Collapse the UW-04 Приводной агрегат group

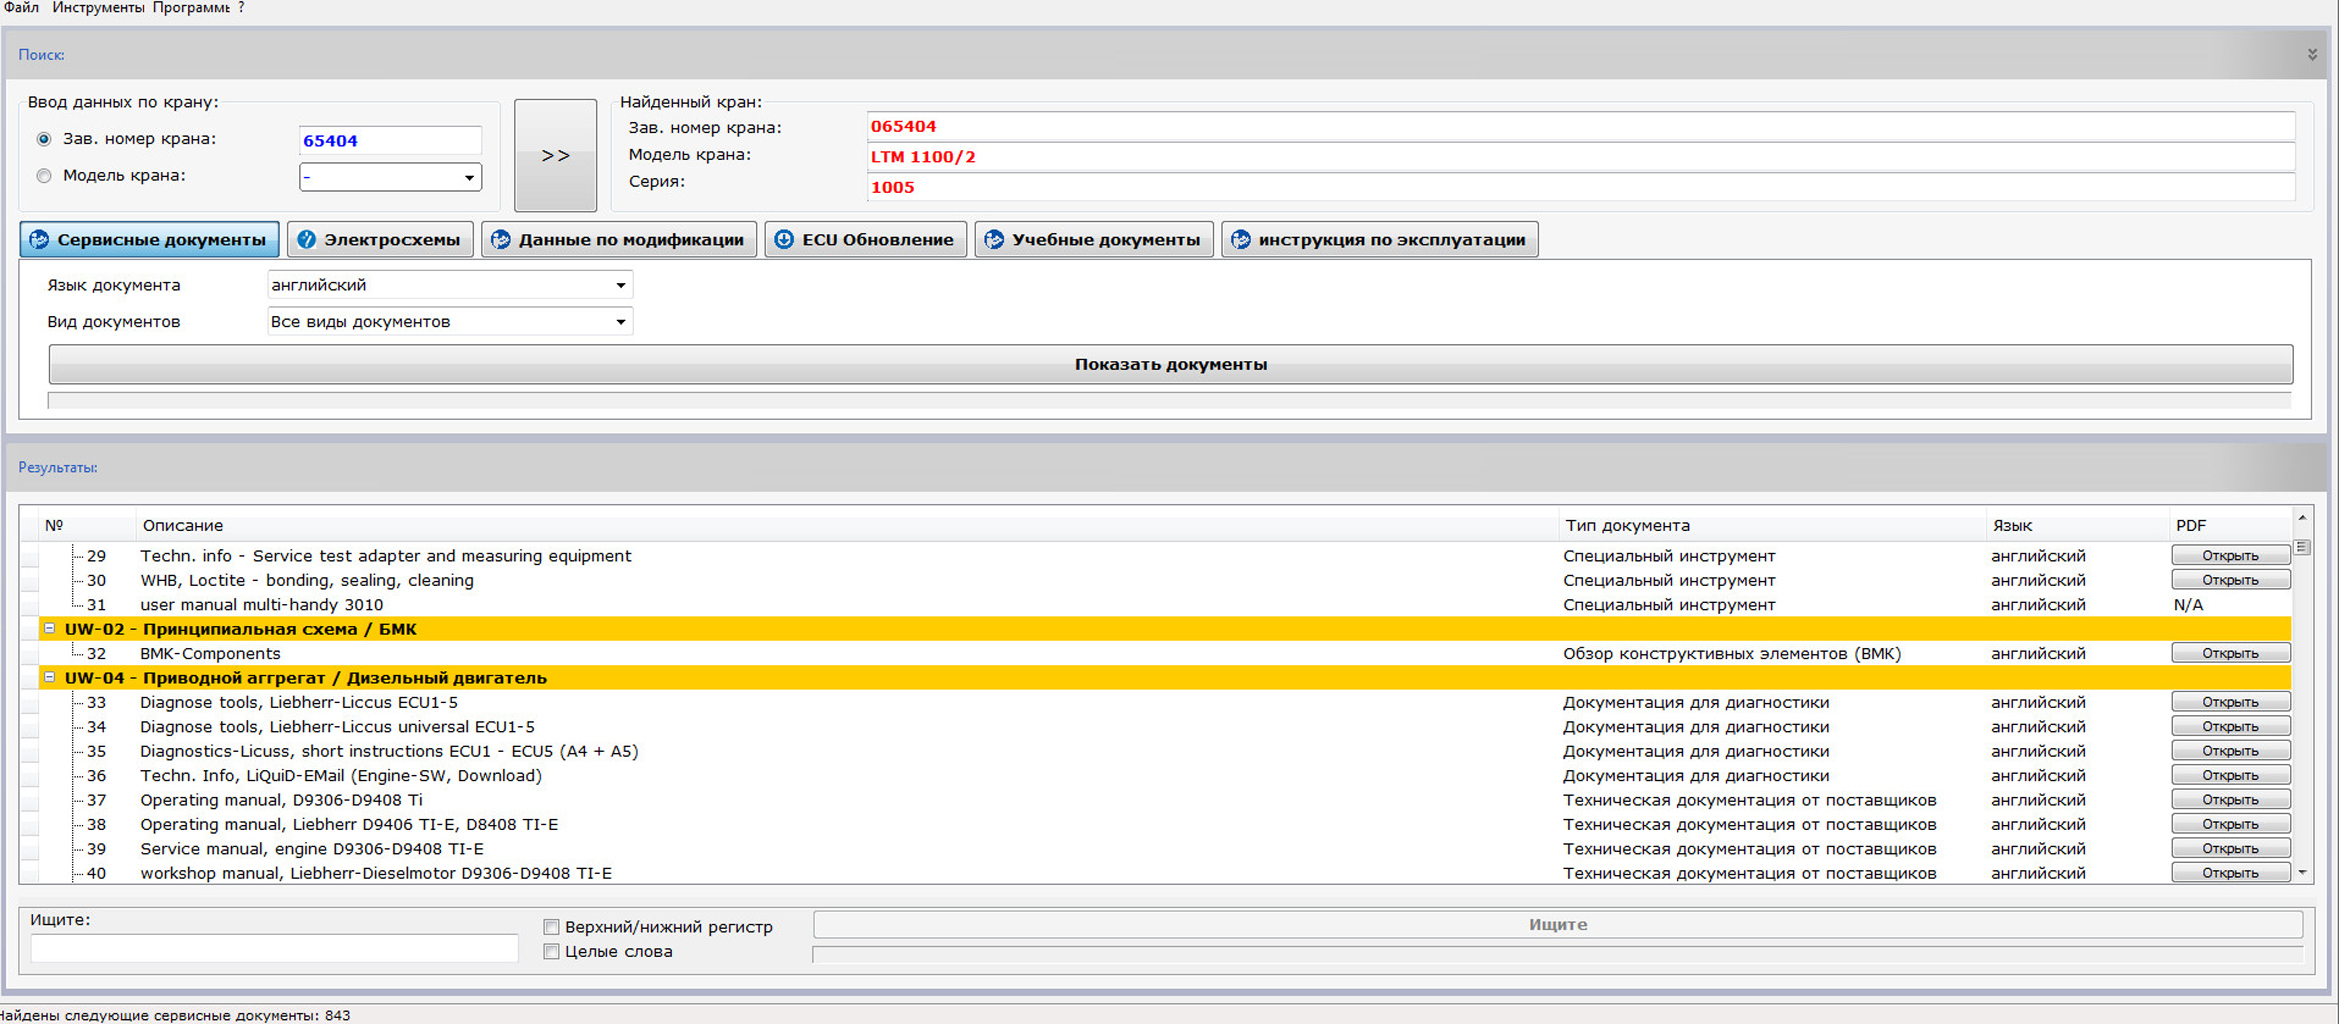tap(49, 678)
